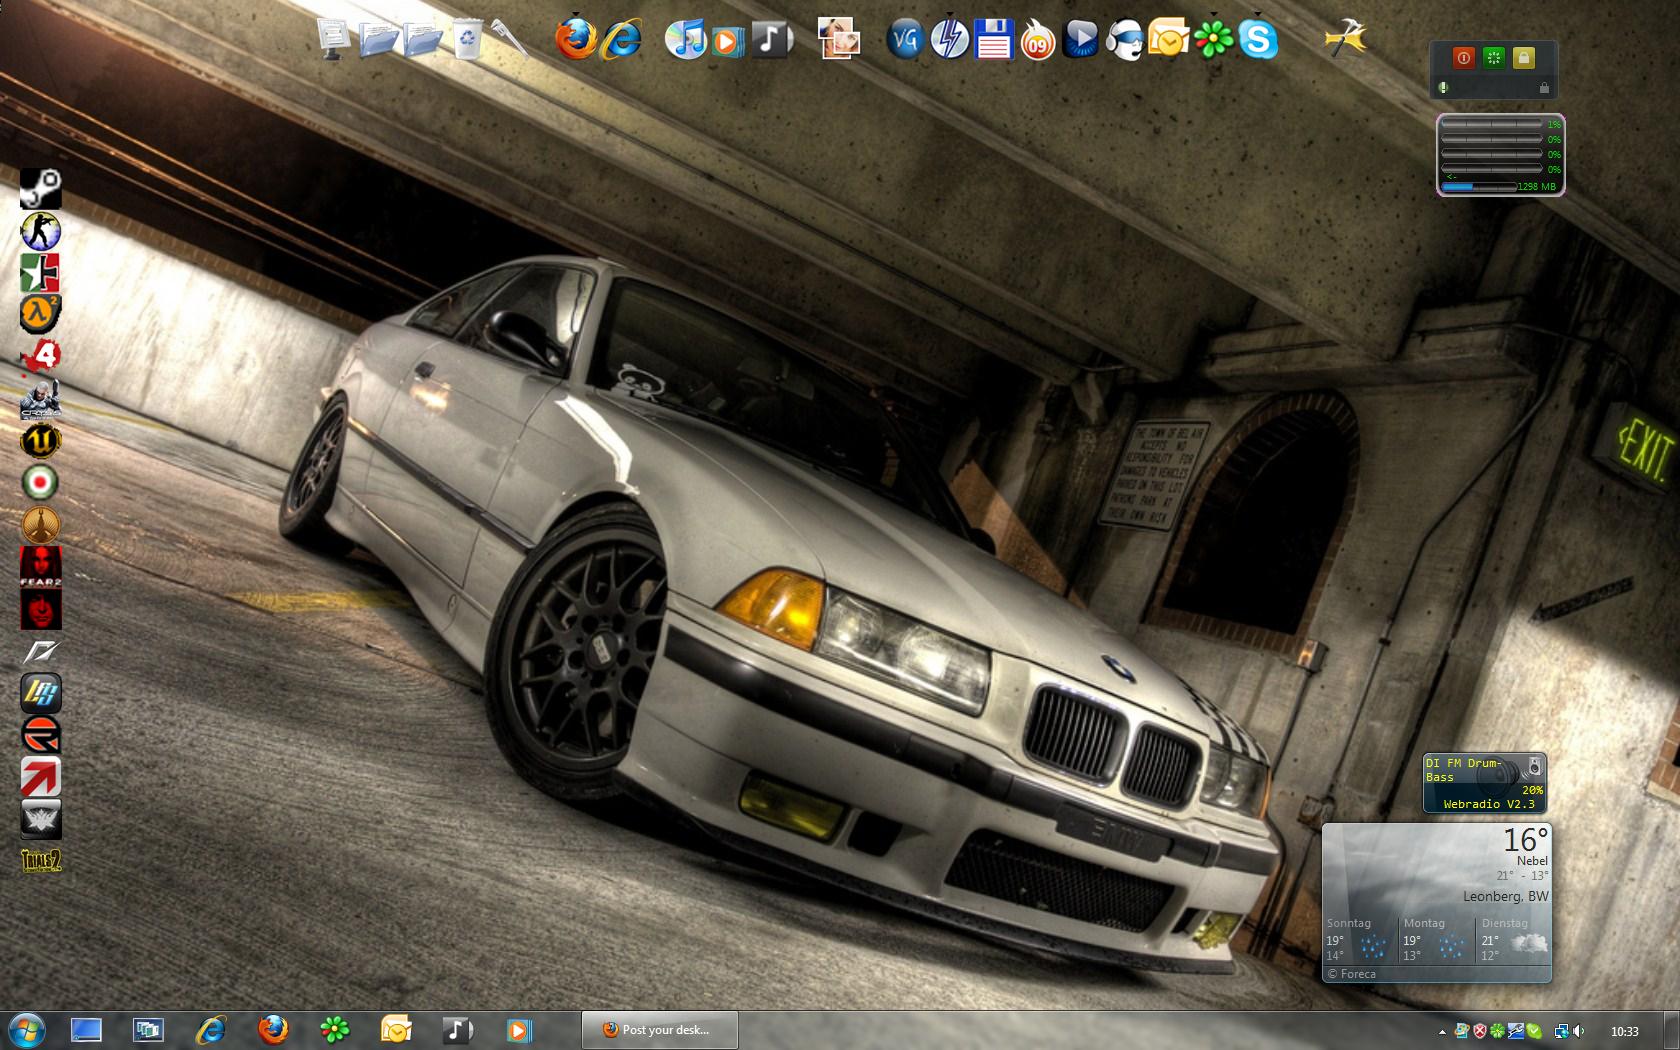This screenshot has height=1050, width=1680.
Task: Activate the 'Post your desk...' taskbar button
Action: [660, 1030]
